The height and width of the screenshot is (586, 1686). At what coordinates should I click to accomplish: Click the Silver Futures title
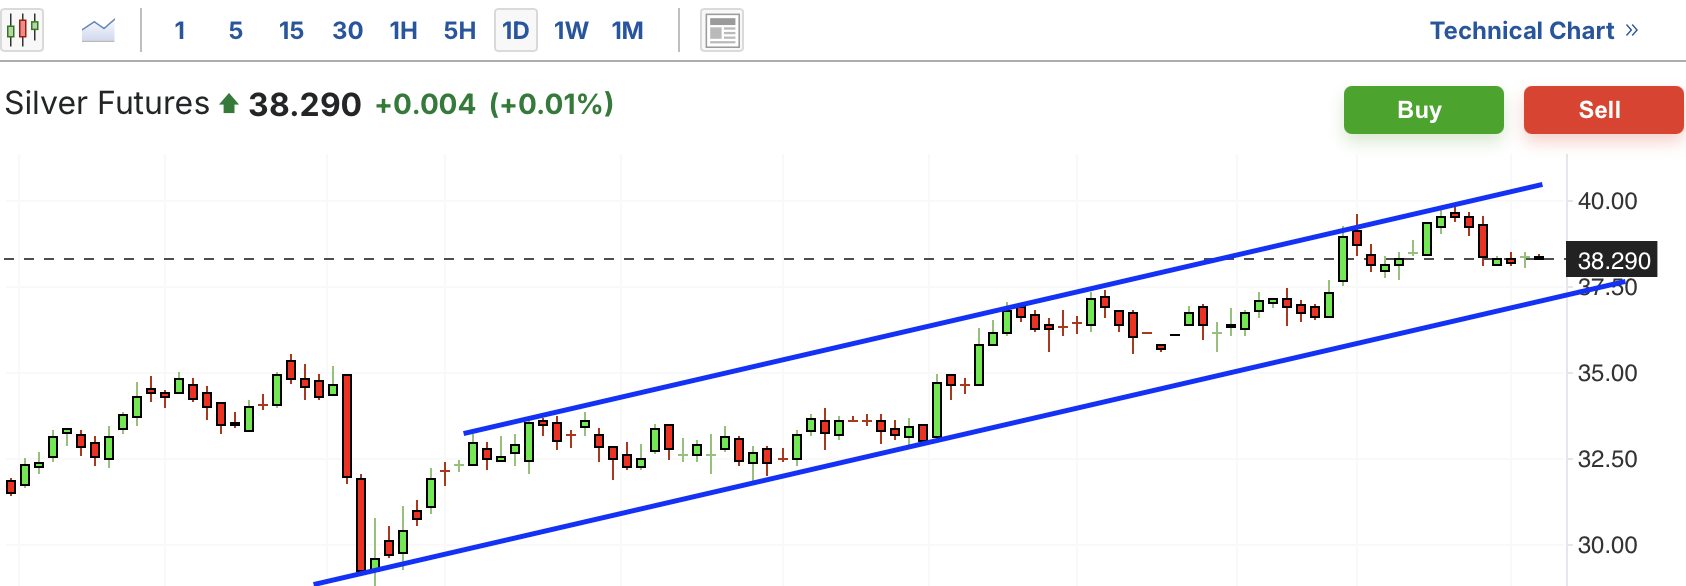[107, 104]
